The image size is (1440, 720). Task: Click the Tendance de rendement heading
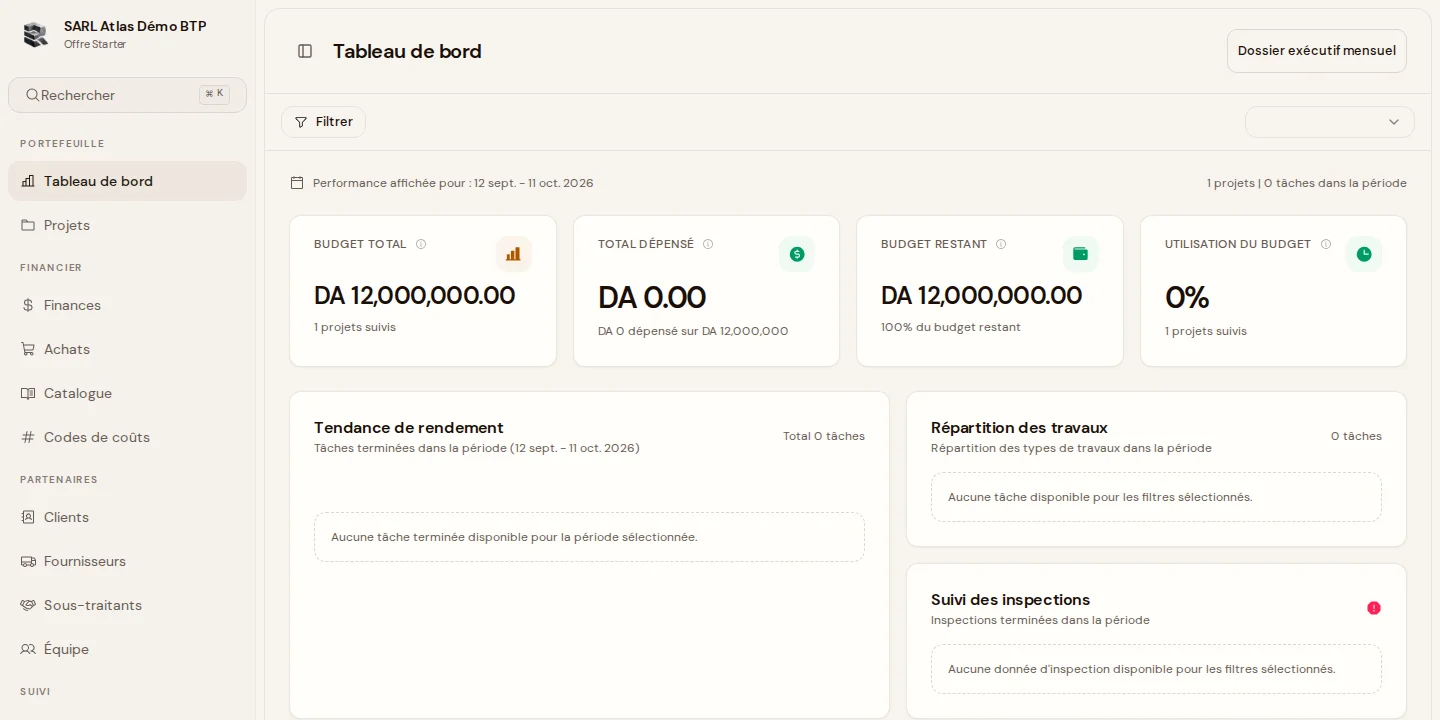(409, 428)
